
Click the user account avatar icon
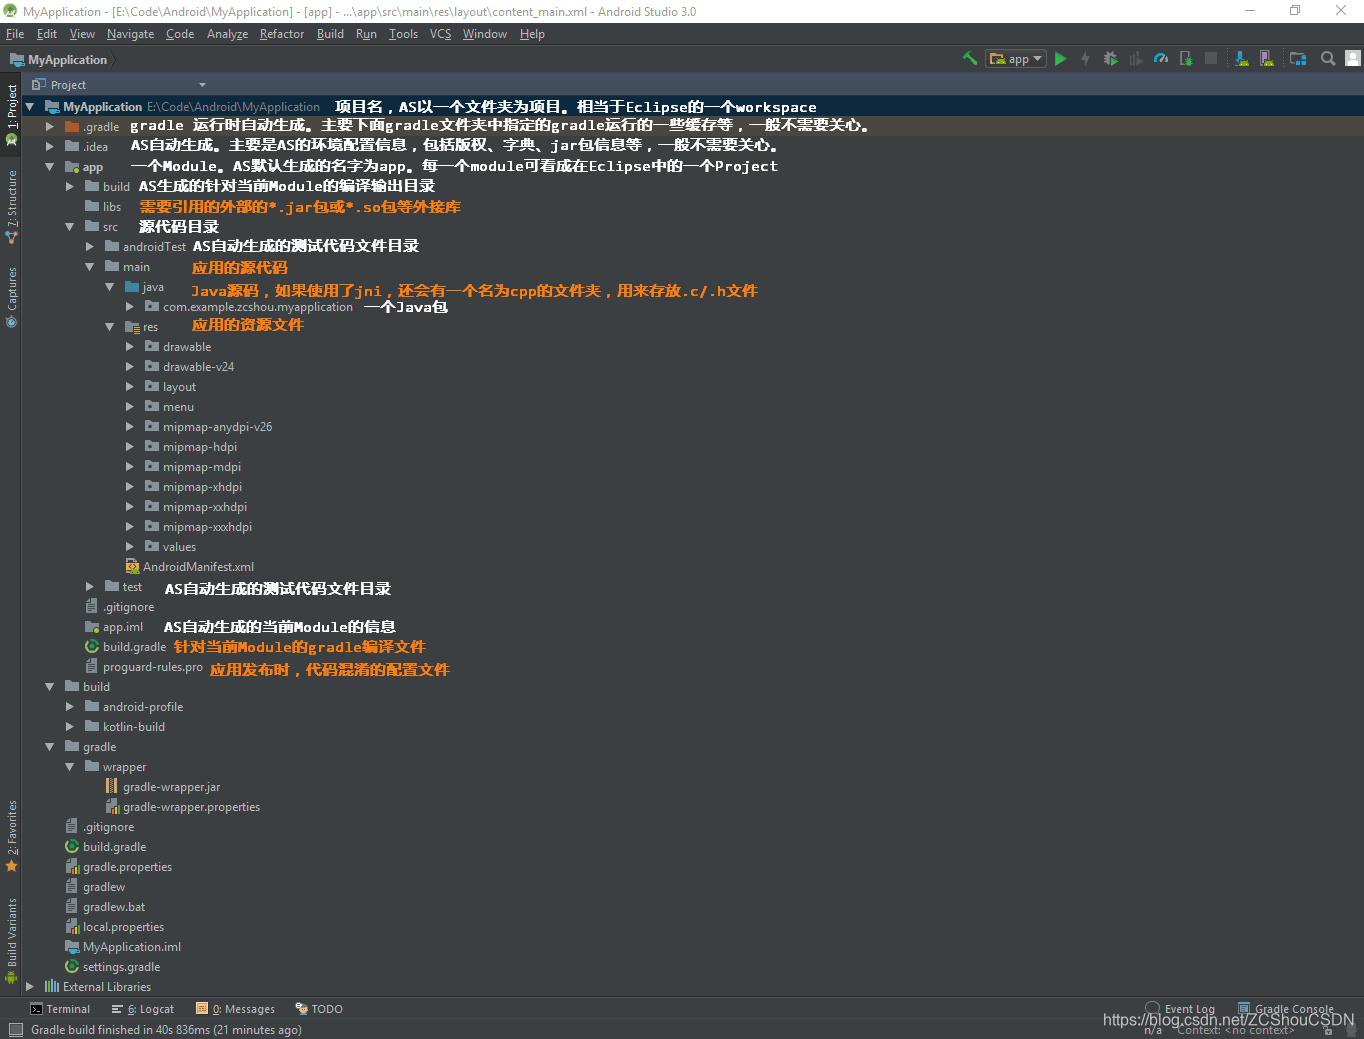click(1353, 59)
